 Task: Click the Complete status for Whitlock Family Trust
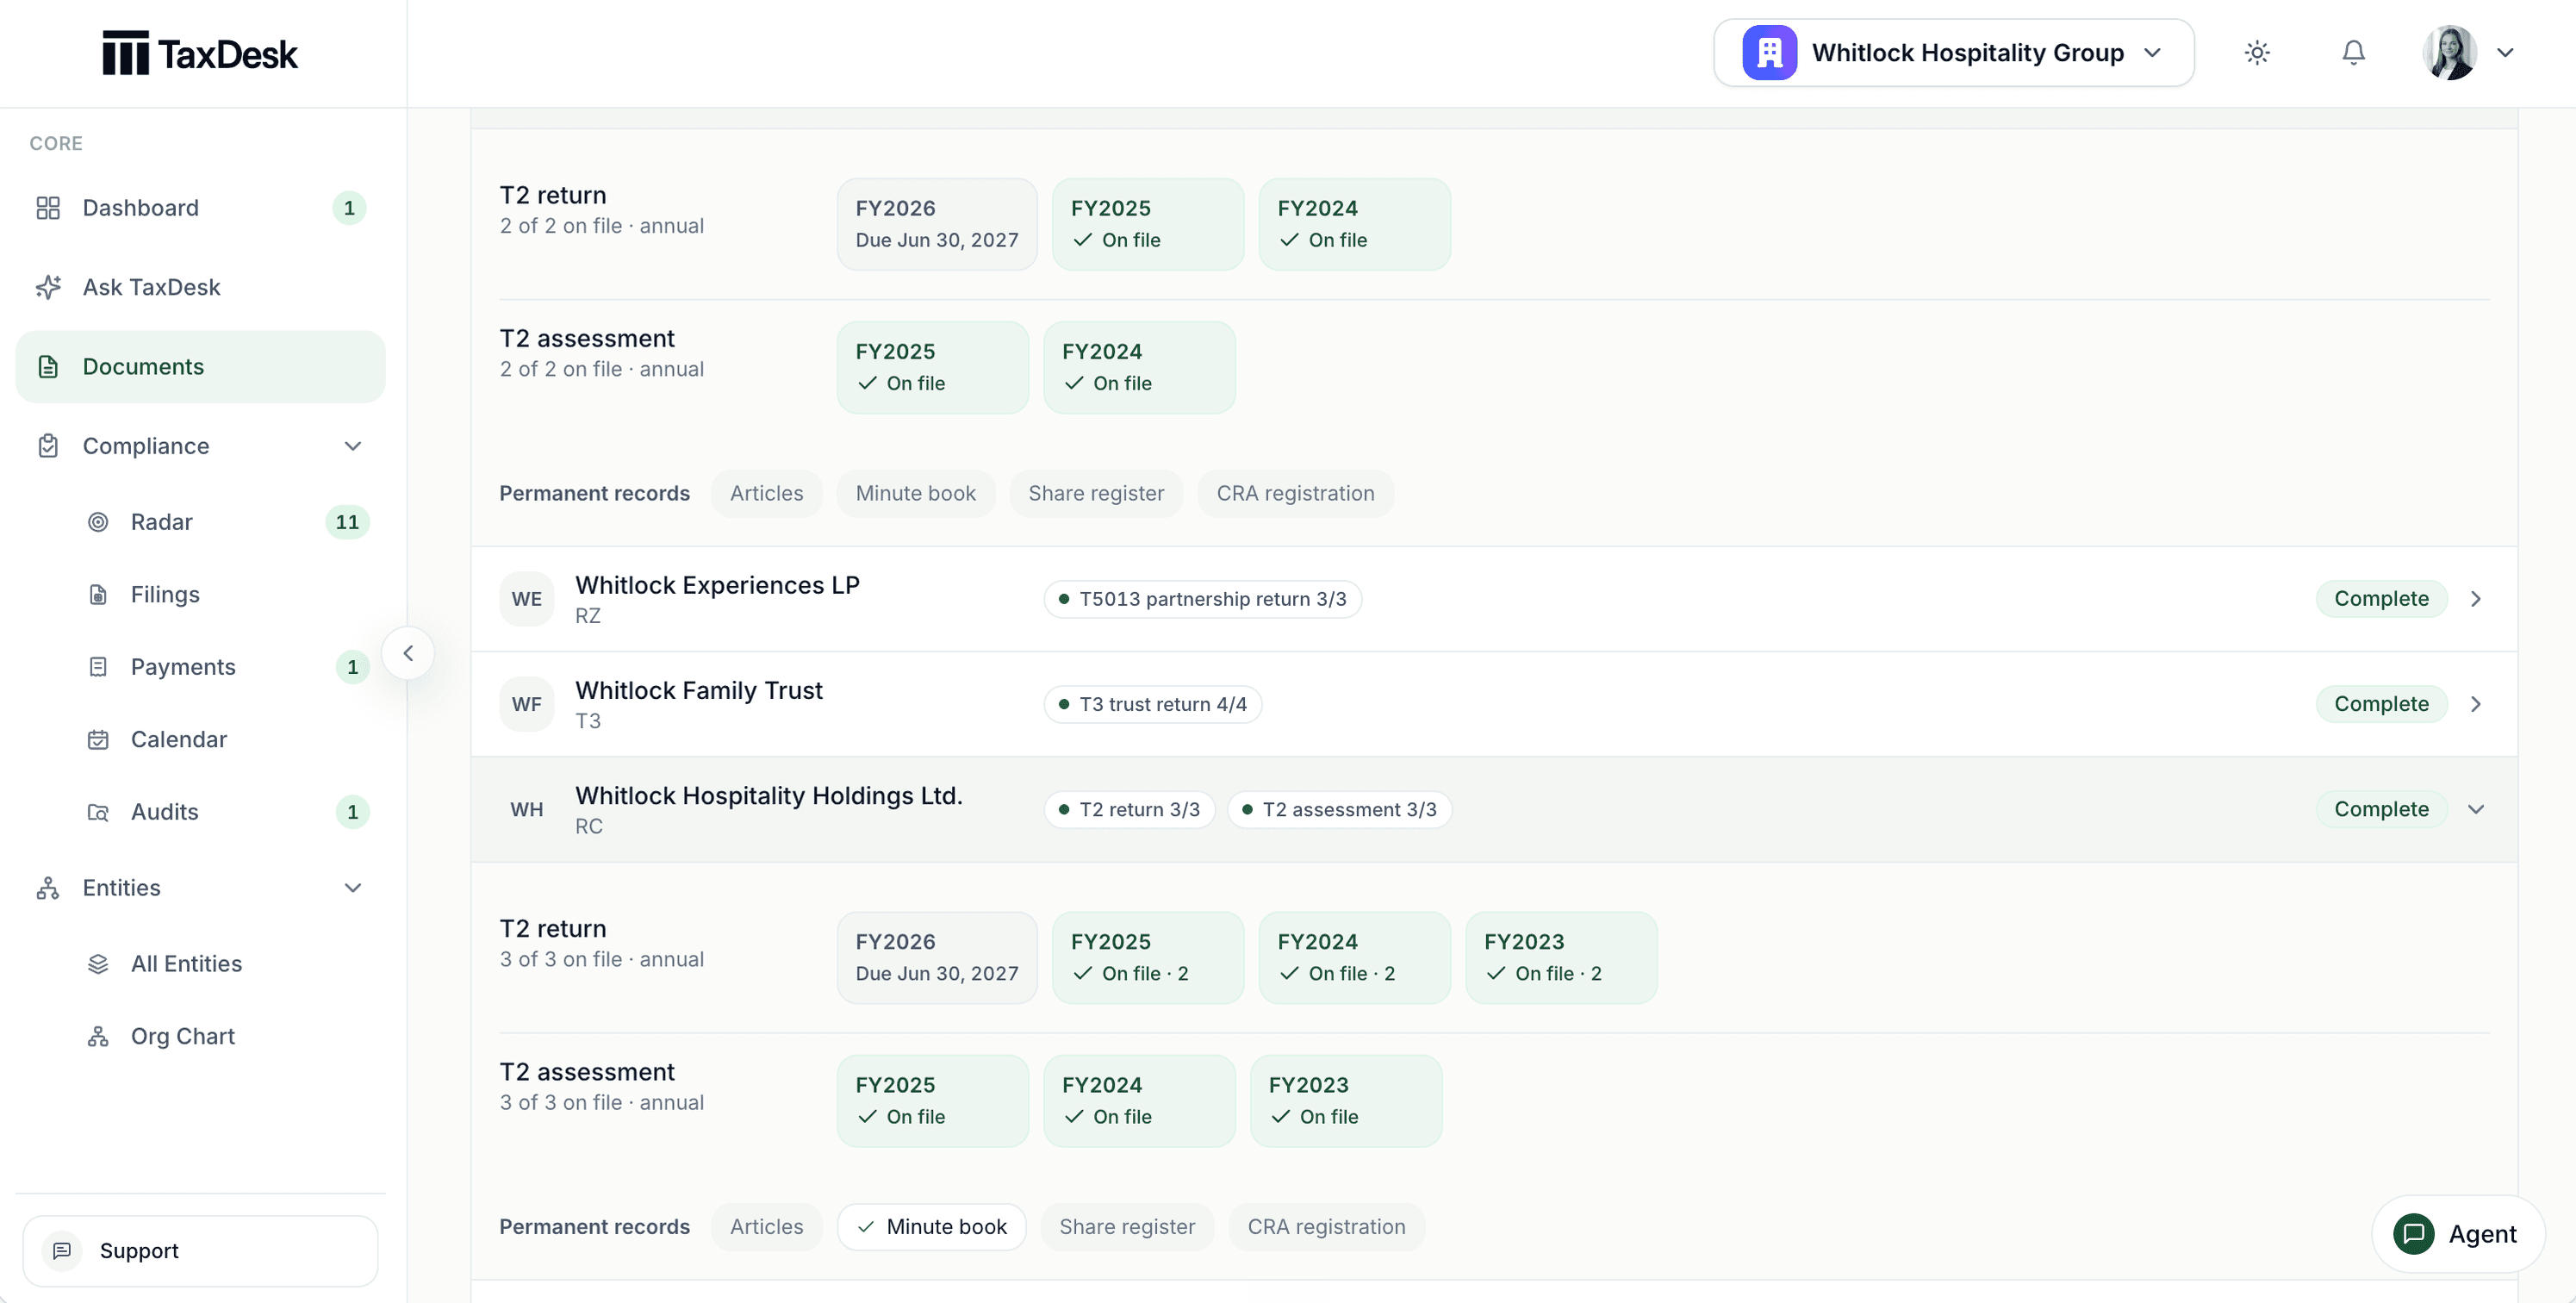[2381, 704]
